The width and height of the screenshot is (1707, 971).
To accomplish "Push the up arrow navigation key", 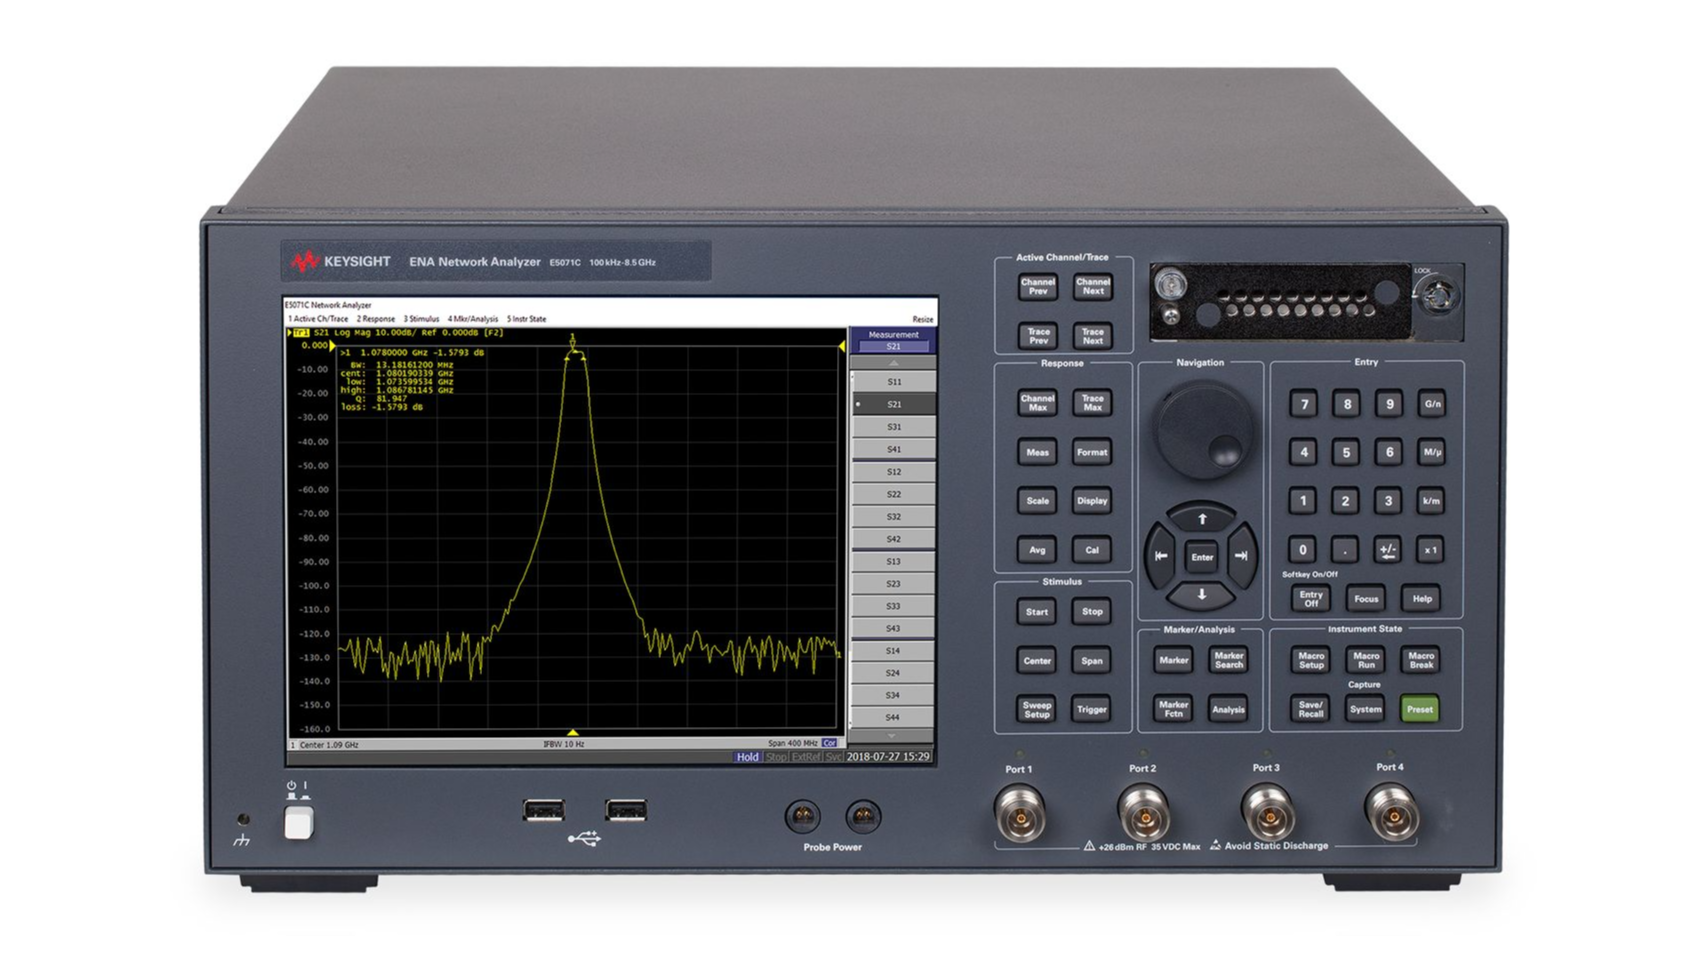I will tap(1201, 518).
